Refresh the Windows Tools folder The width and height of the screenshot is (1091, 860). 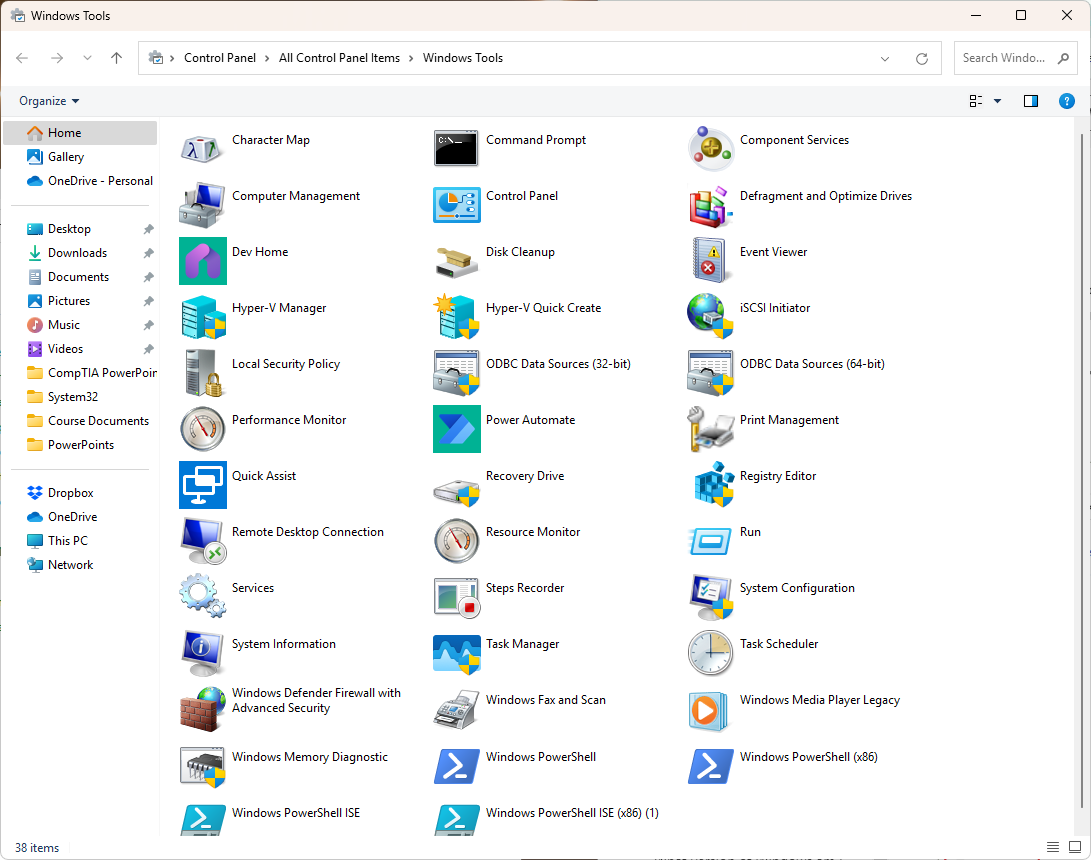pos(922,58)
